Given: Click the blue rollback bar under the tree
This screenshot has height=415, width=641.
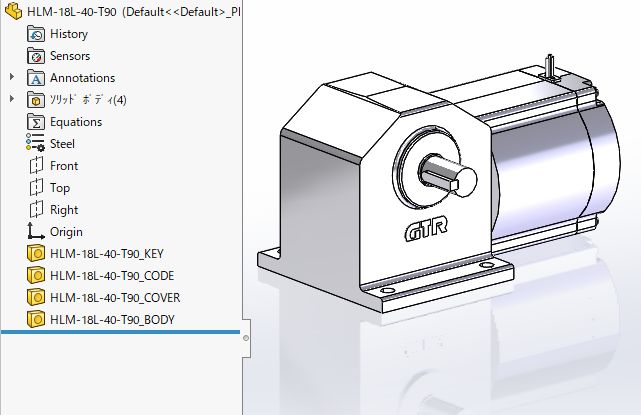Looking at the screenshot, I should pos(120,332).
